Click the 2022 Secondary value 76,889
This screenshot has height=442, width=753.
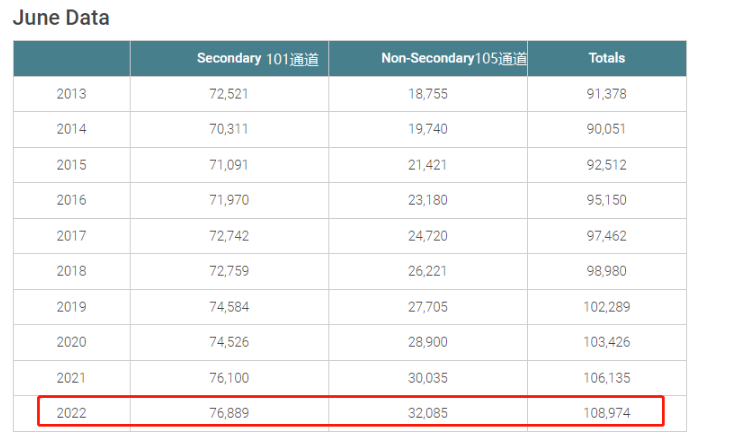click(x=228, y=412)
